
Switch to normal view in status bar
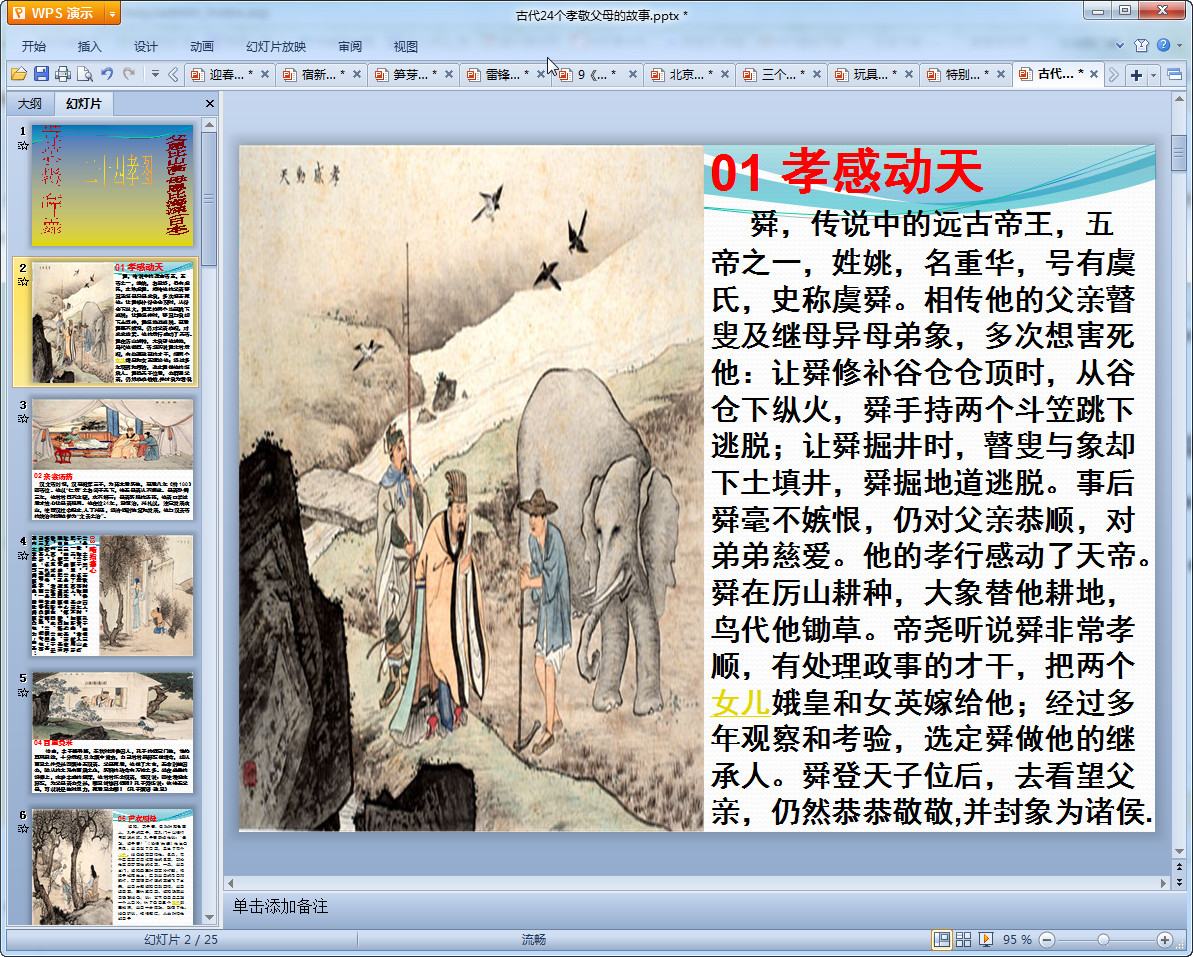pyautogui.click(x=942, y=940)
